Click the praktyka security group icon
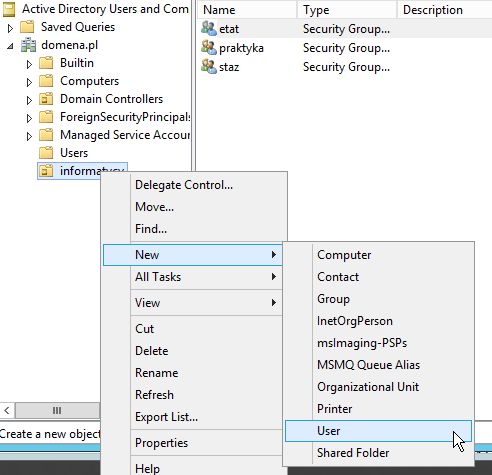492x475 pixels. (x=209, y=48)
